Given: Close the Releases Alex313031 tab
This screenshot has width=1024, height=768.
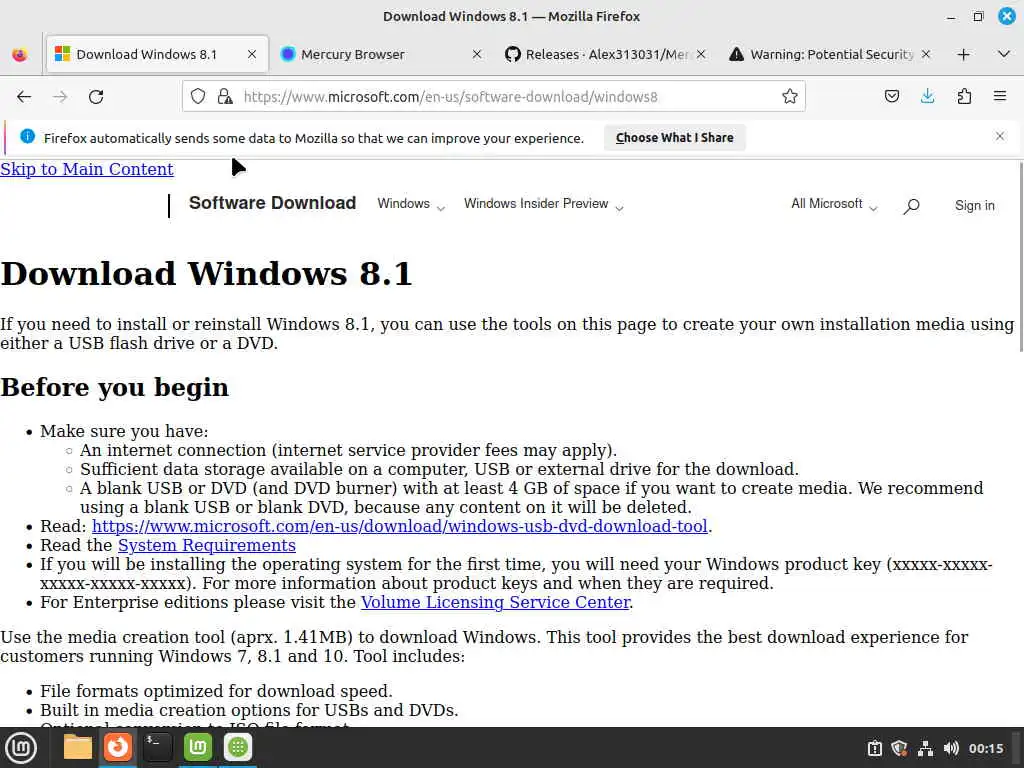Looking at the screenshot, I should pyautogui.click(x=701, y=55).
